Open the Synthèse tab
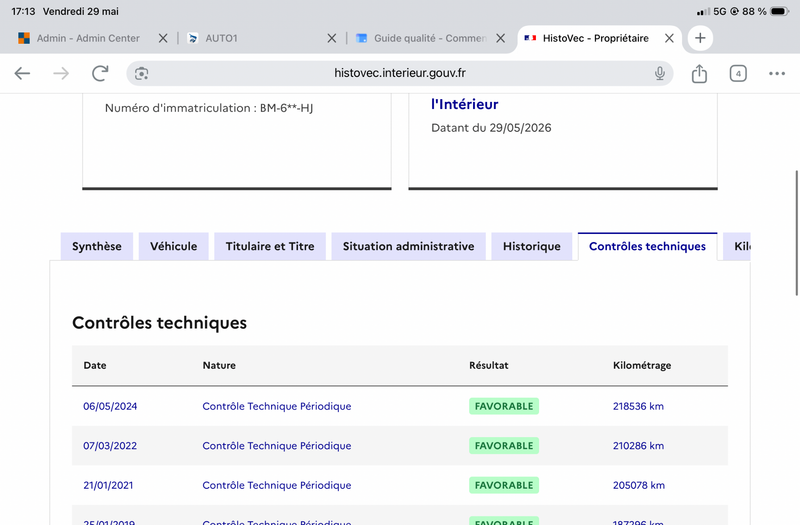800x525 pixels. pos(97,246)
